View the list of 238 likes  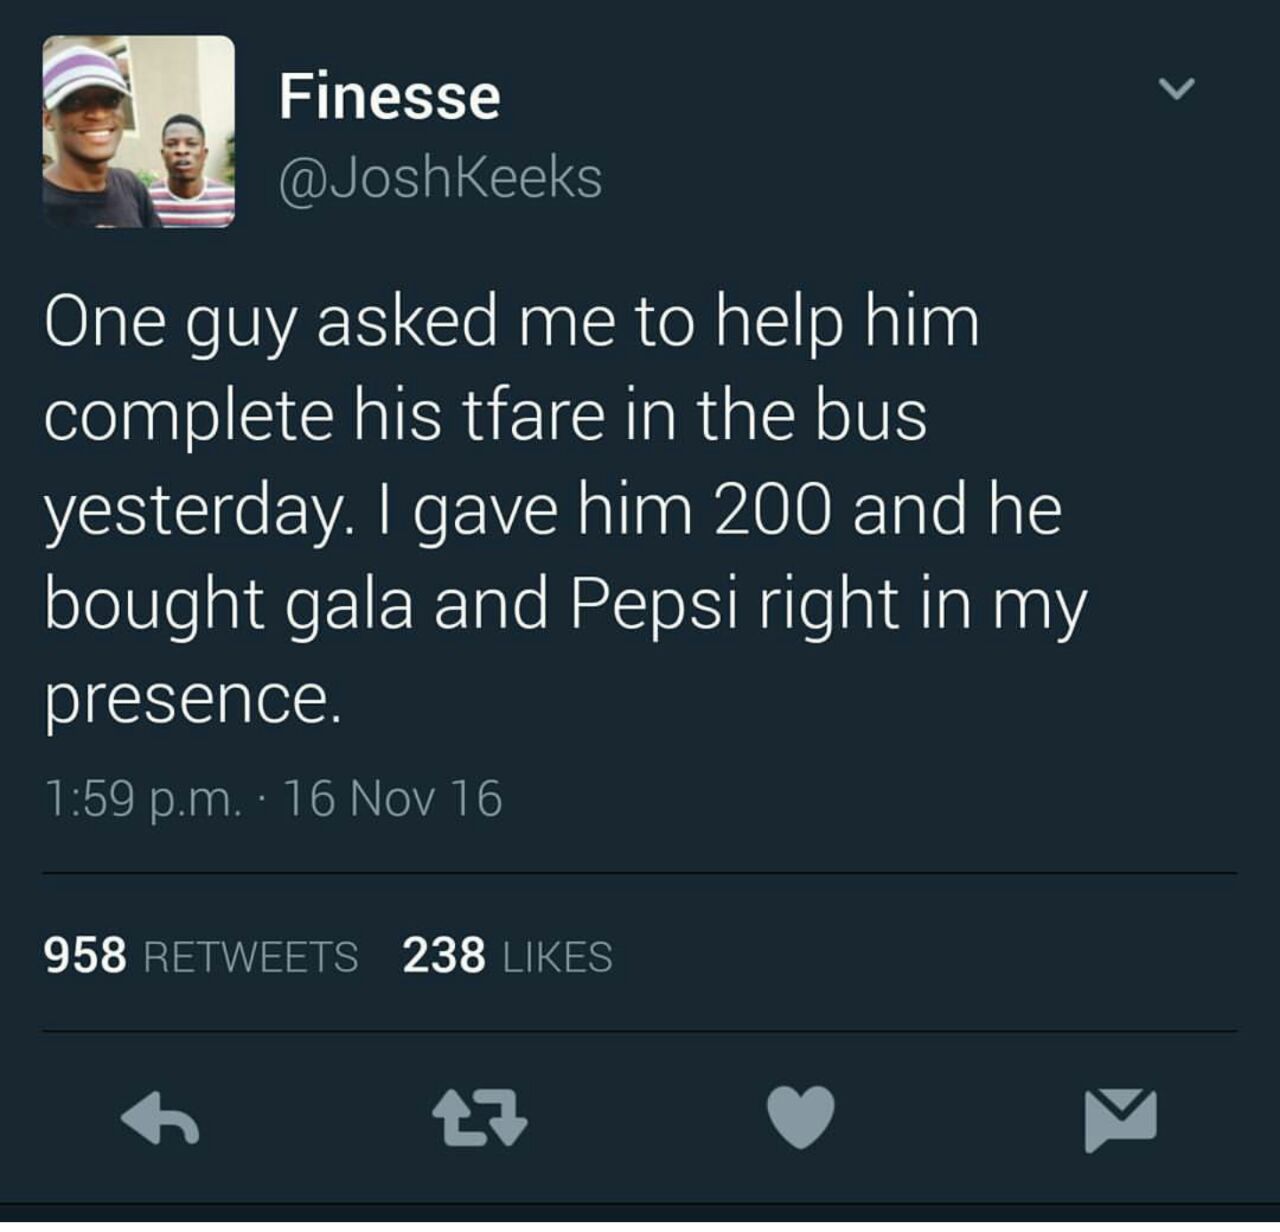pyautogui.click(x=507, y=956)
